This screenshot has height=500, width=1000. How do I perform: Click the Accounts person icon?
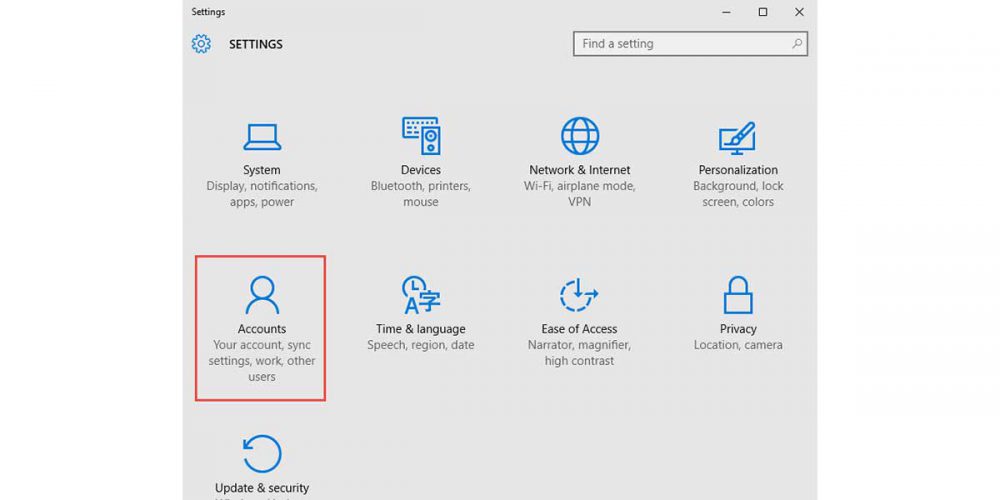(262, 295)
